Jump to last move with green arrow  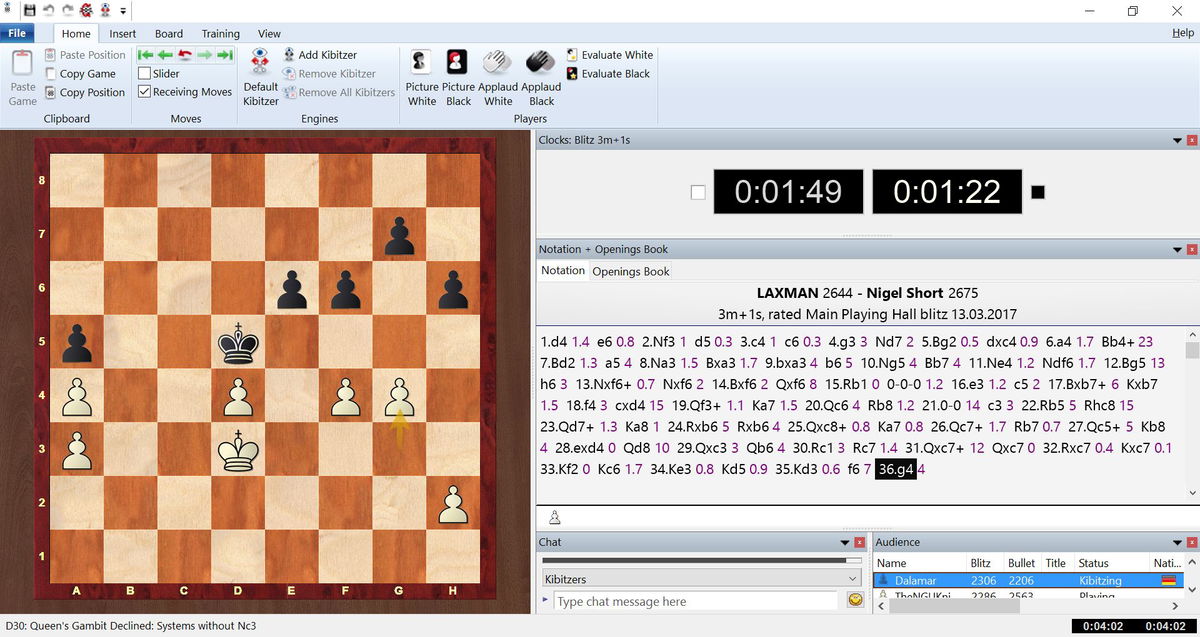225,55
